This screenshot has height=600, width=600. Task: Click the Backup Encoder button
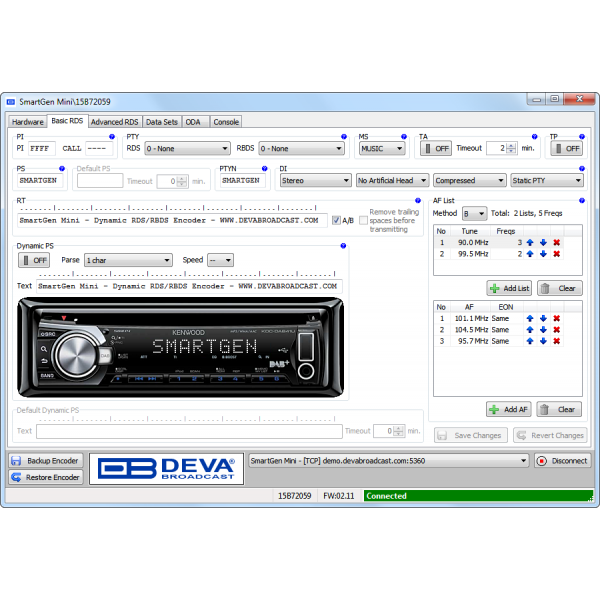pos(46,461)
